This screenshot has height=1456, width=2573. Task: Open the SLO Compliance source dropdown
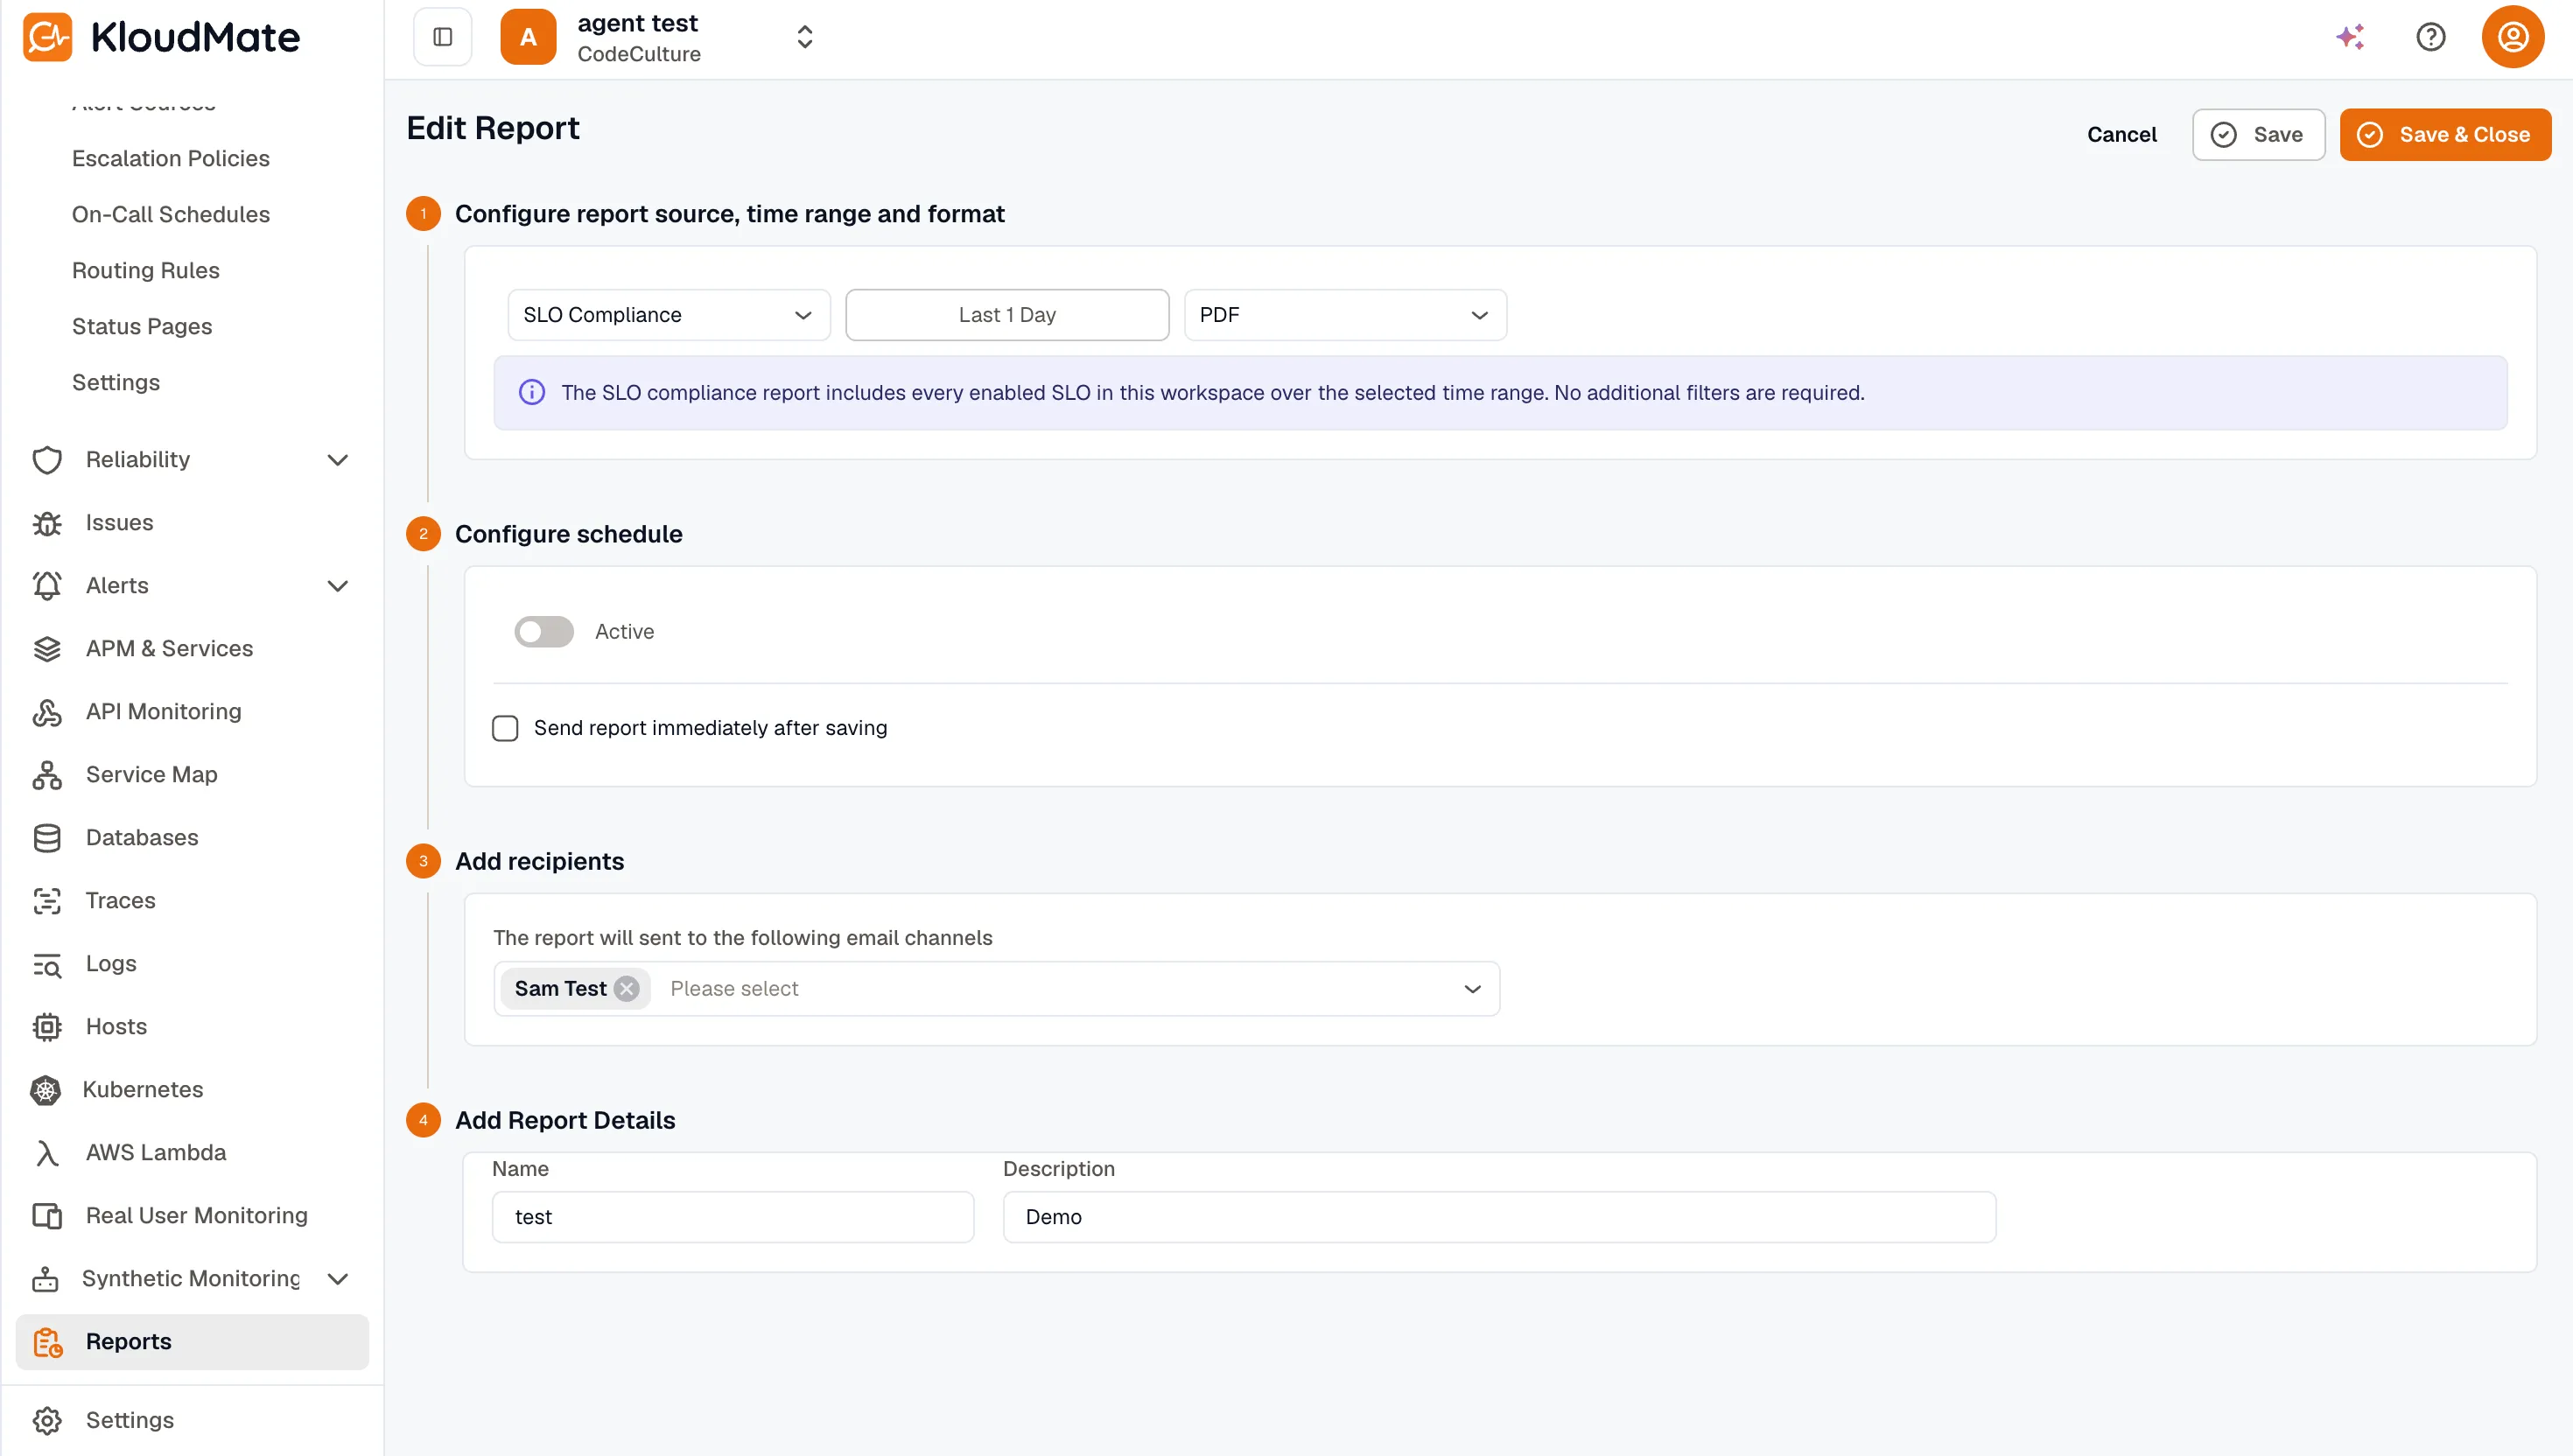(x=669, y=315)
